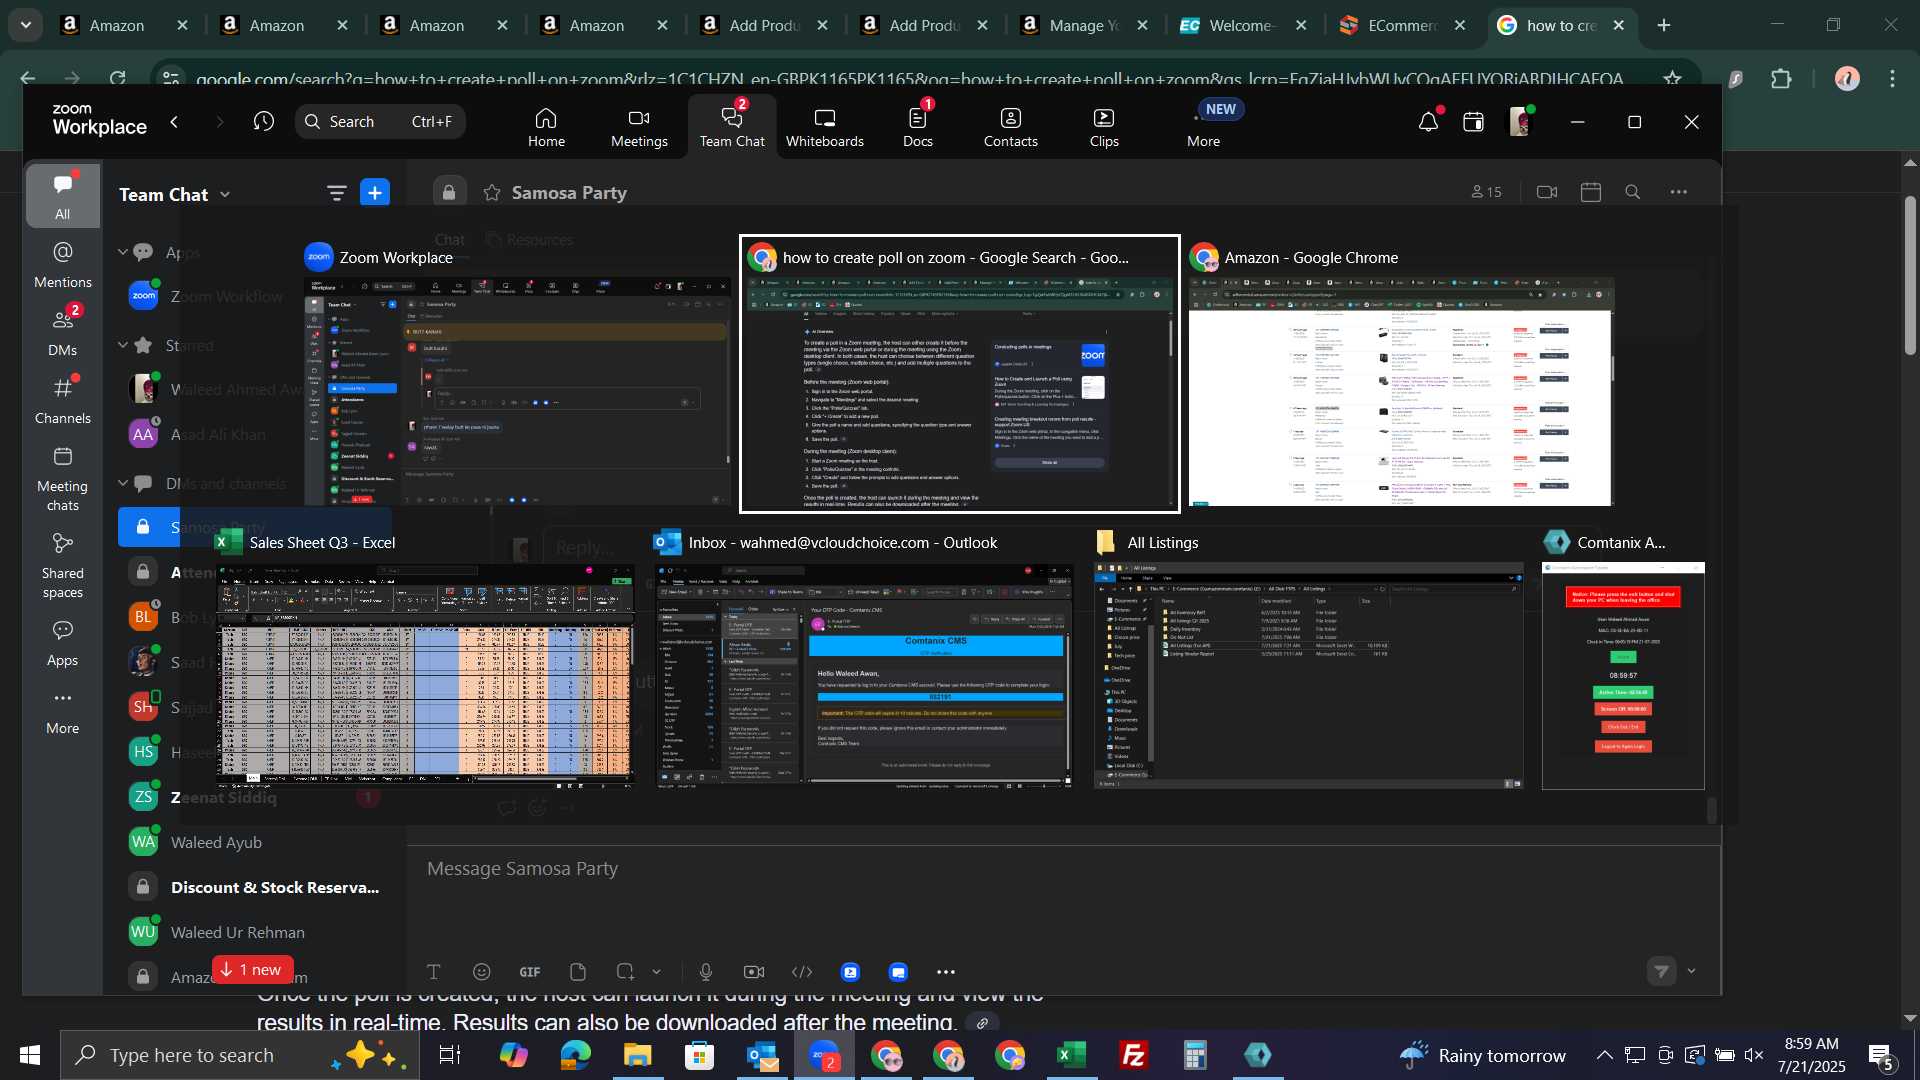Open Zoom notifications bell
The width and height of the screenshot is (1920, 1080).
[x=1428, y=122]
